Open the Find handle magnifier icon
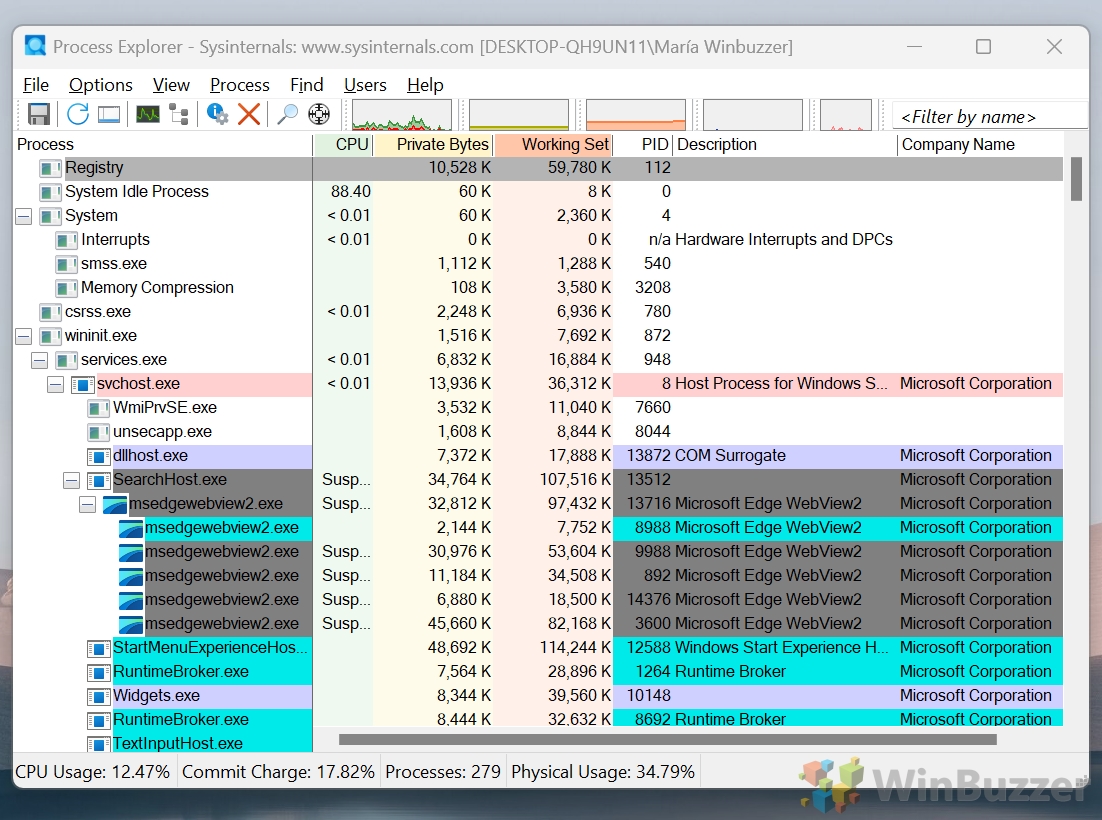The width and height of the screenshot is (1102, 820). [x=287, y=114]
